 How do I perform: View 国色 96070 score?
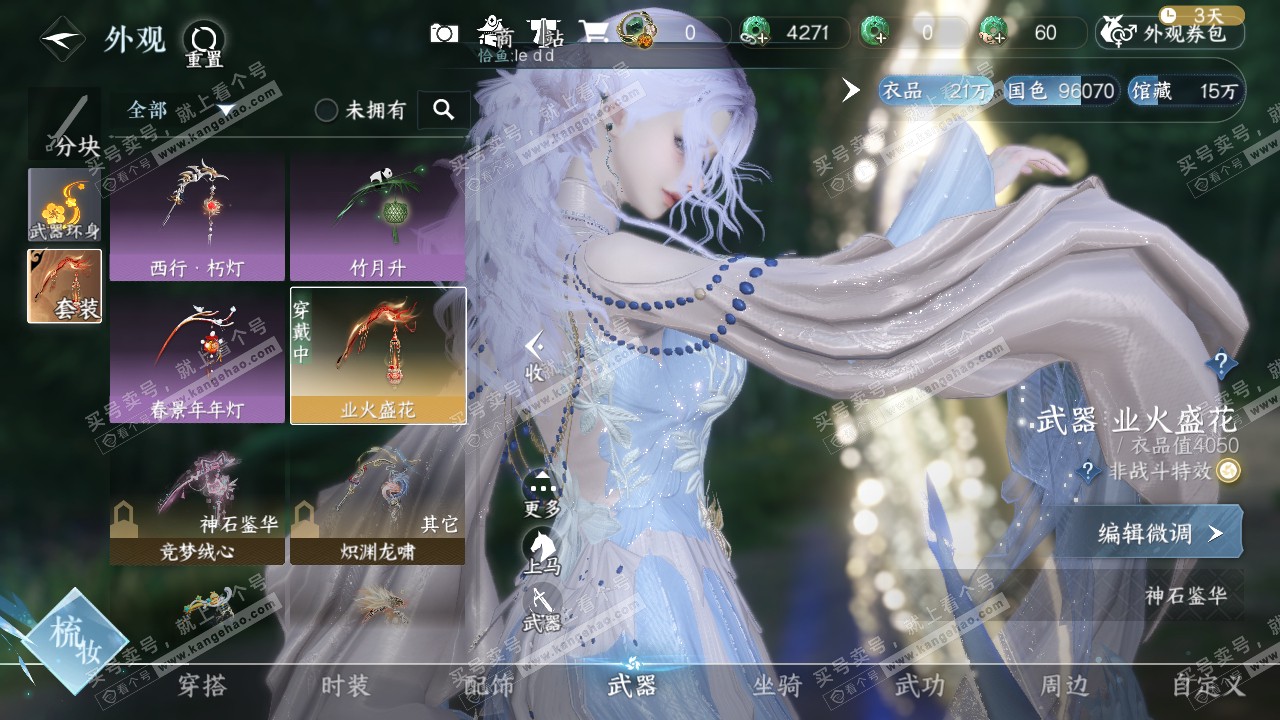(1060, 91)
